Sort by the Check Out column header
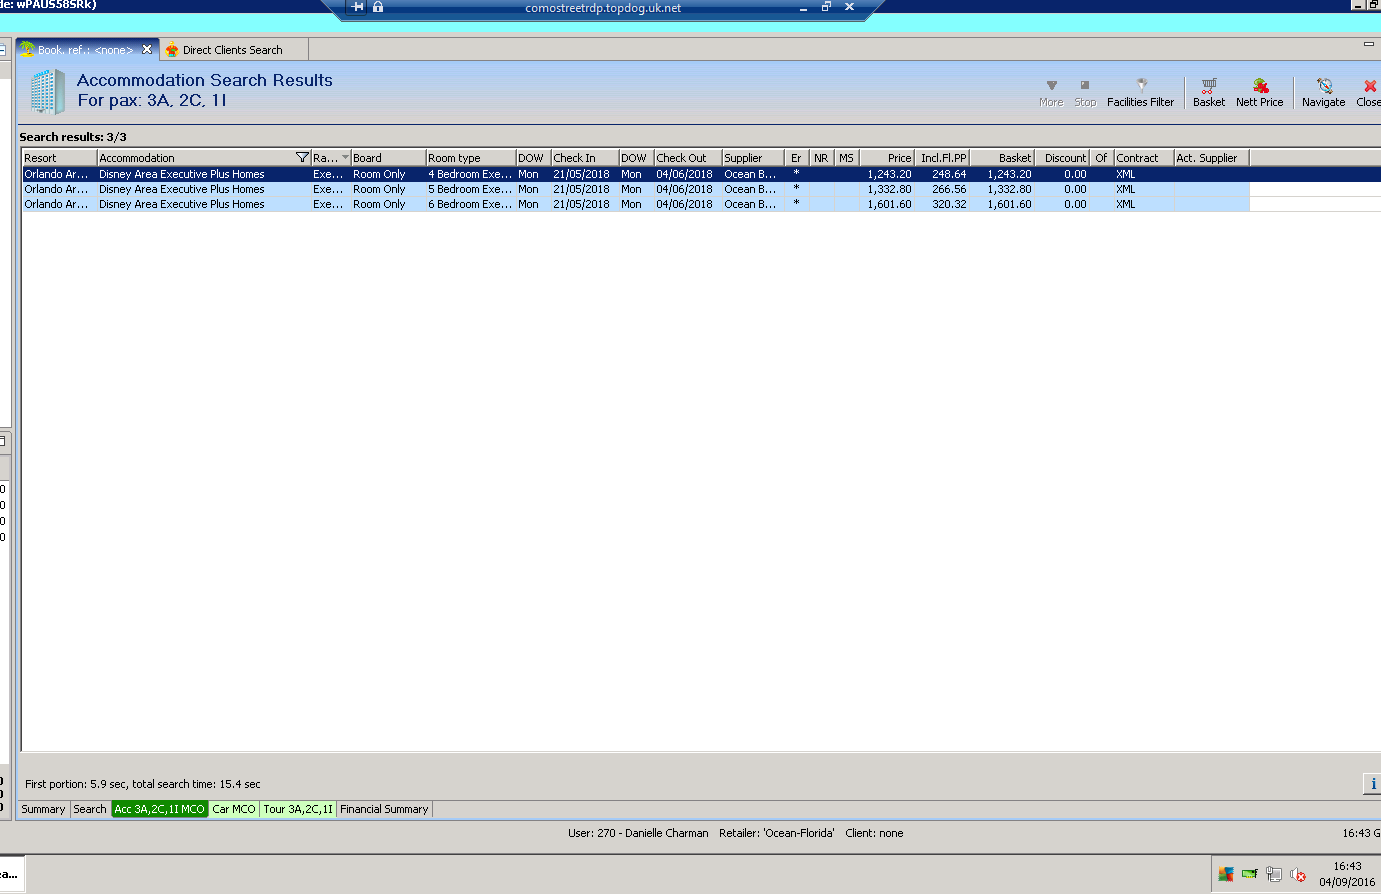The width and height of the screenshot is (1381, 894). 688,158
